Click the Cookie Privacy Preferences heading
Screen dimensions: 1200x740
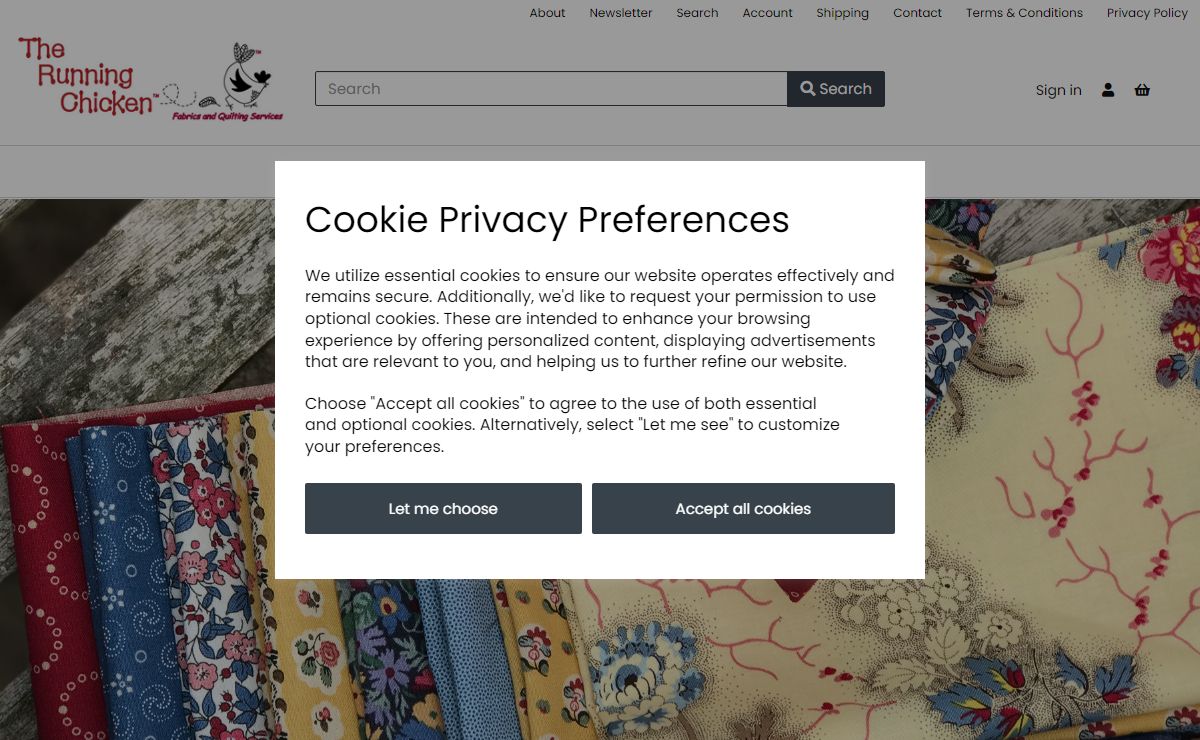tap(547, 219)
